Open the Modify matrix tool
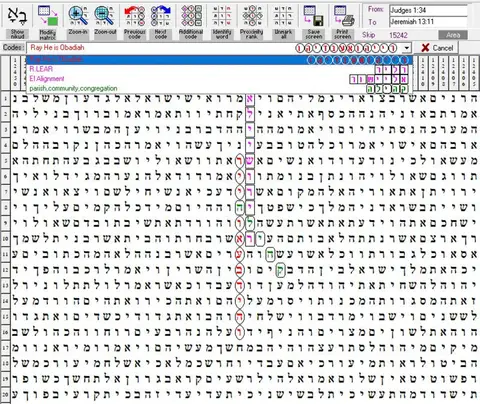The image size is (480, 404). tap(48, 15)
